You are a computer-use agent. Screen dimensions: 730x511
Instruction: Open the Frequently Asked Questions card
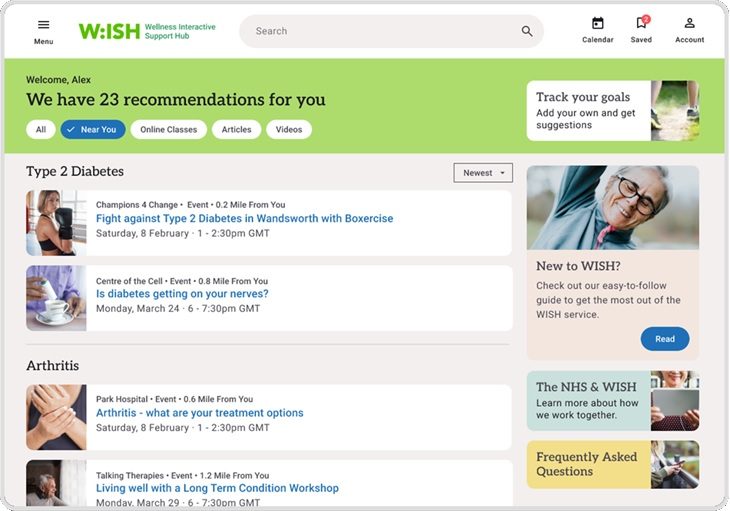pyautogui.click(x=612, y=464)
